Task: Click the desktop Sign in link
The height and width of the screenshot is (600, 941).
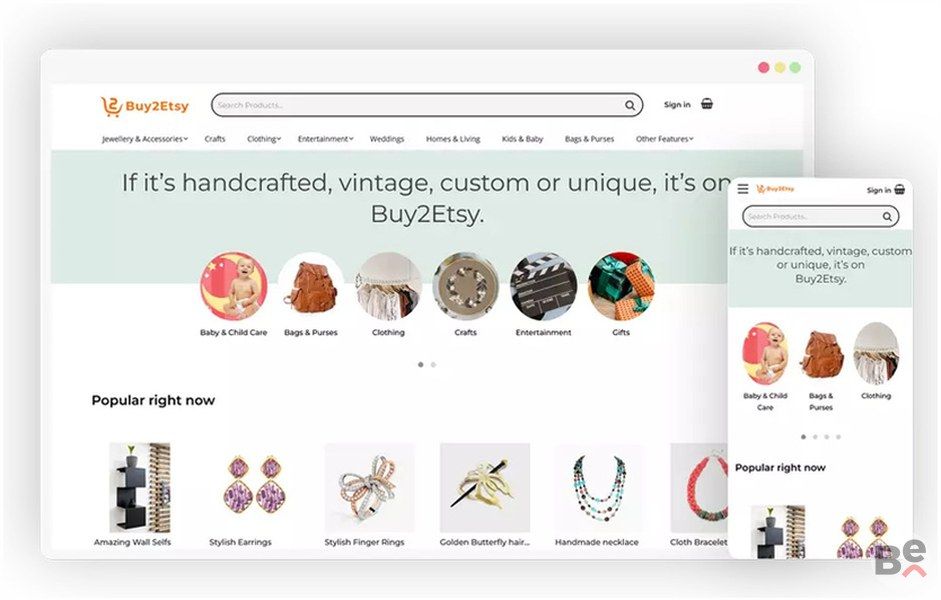Action: [677, 104]
